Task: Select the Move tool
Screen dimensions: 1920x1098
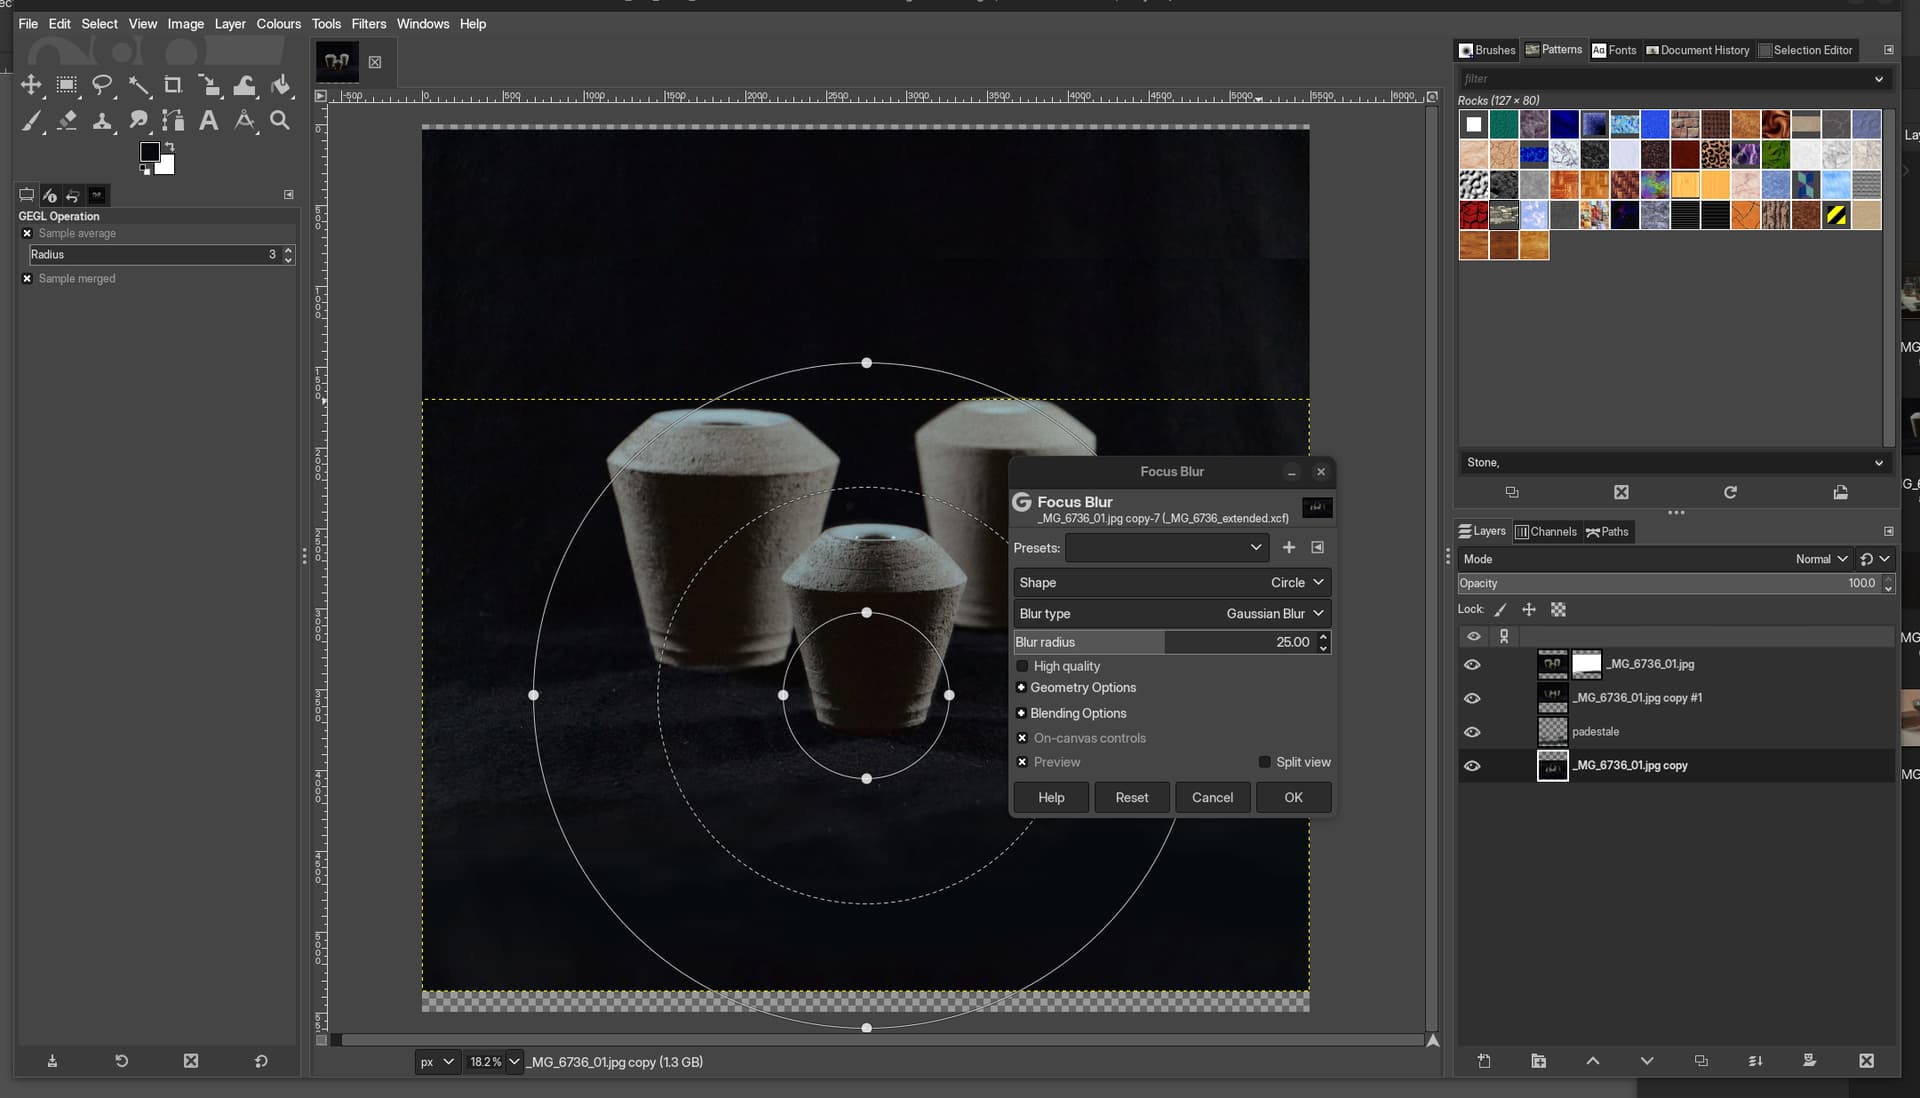Action: click(x=31, y=85)
